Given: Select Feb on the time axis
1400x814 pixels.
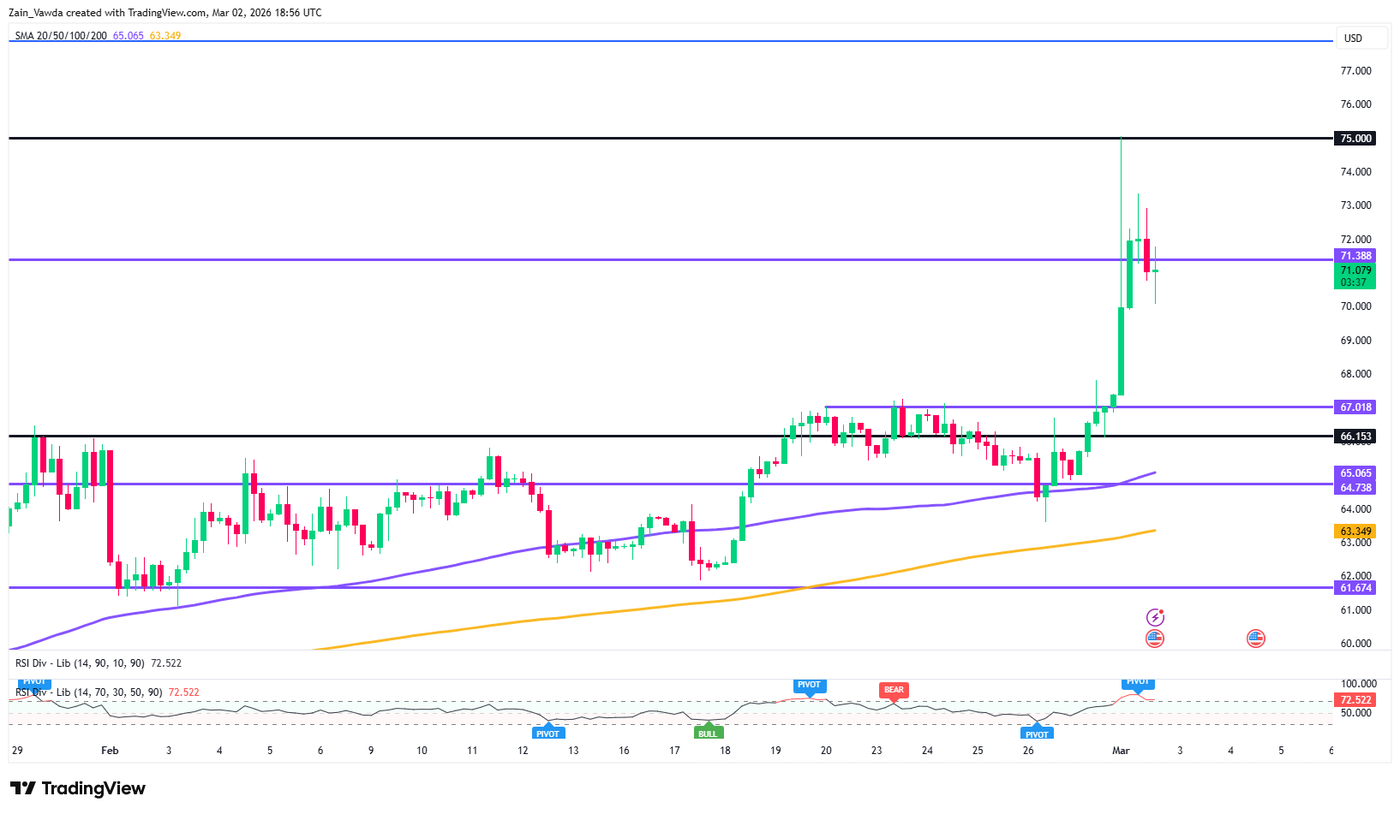Looking at the screenshot, I should (x=108, y=750).
